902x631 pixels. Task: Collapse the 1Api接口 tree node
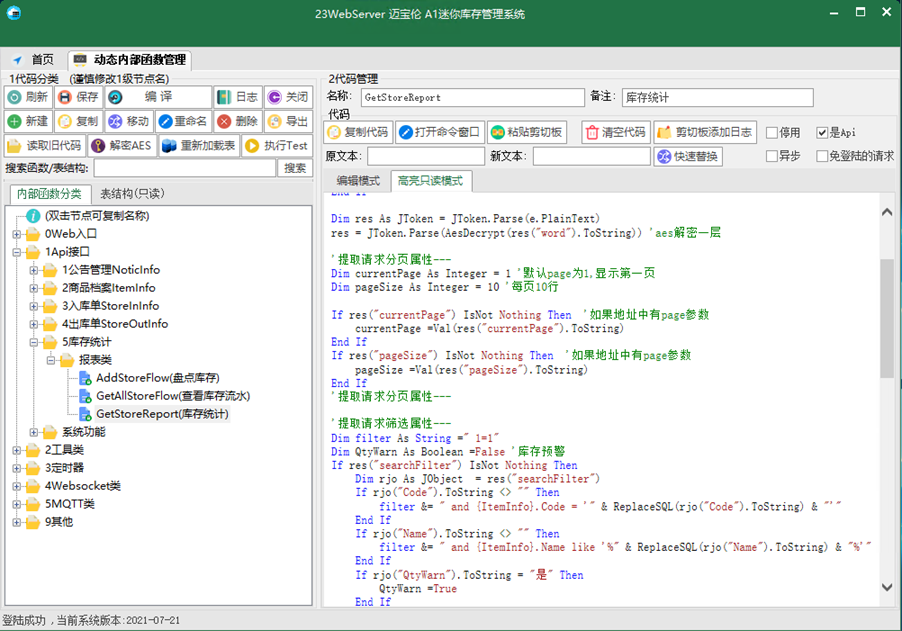click(17, 252)
